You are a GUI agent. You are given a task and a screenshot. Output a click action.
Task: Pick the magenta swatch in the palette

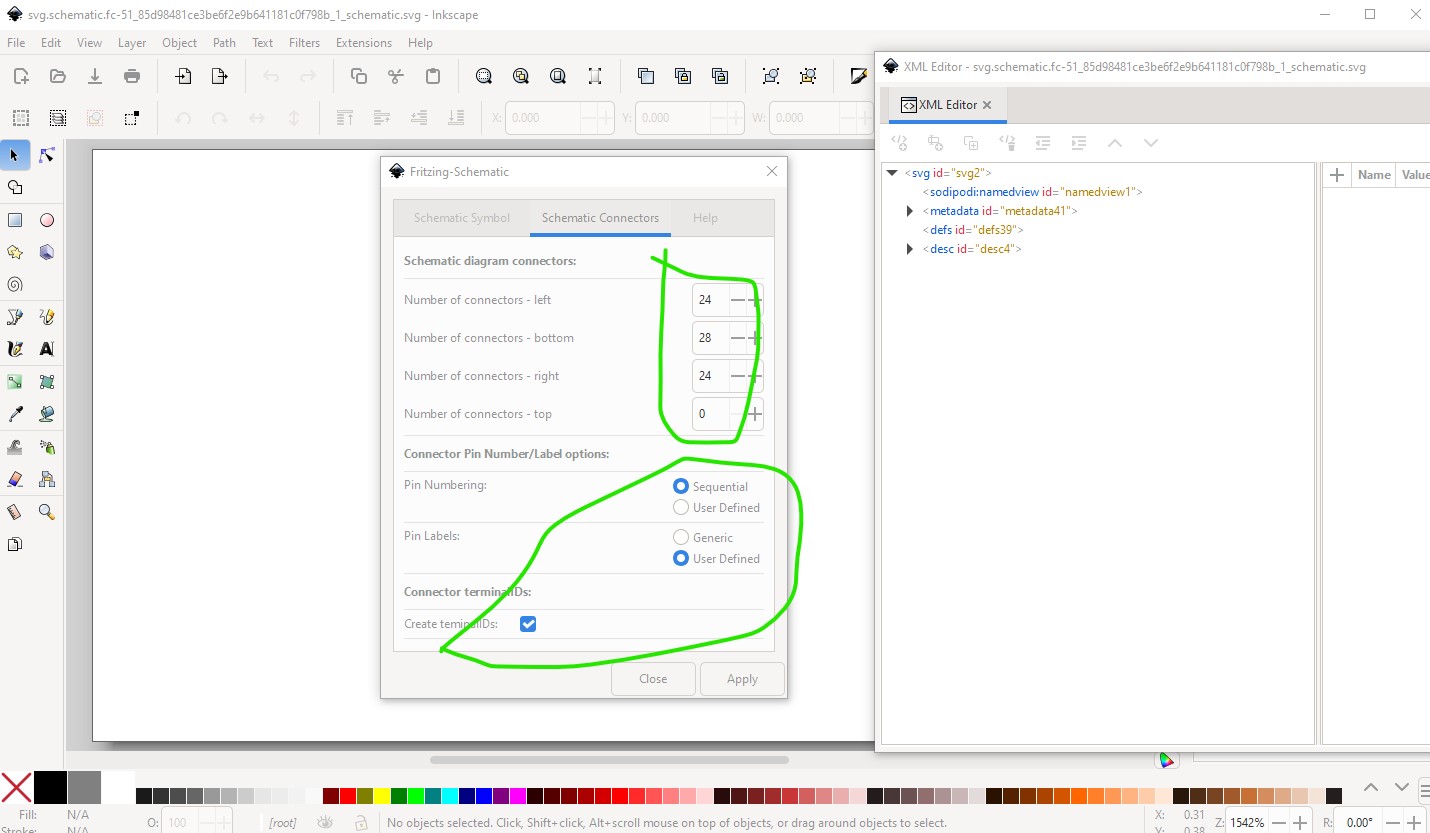pos(517,796)
